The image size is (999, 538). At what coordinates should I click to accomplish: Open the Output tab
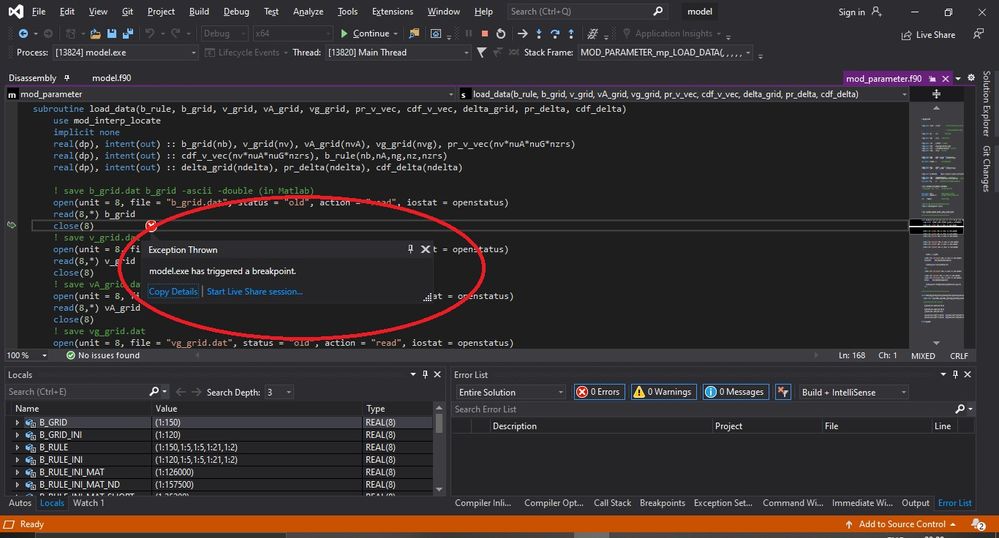pos(916,503)
